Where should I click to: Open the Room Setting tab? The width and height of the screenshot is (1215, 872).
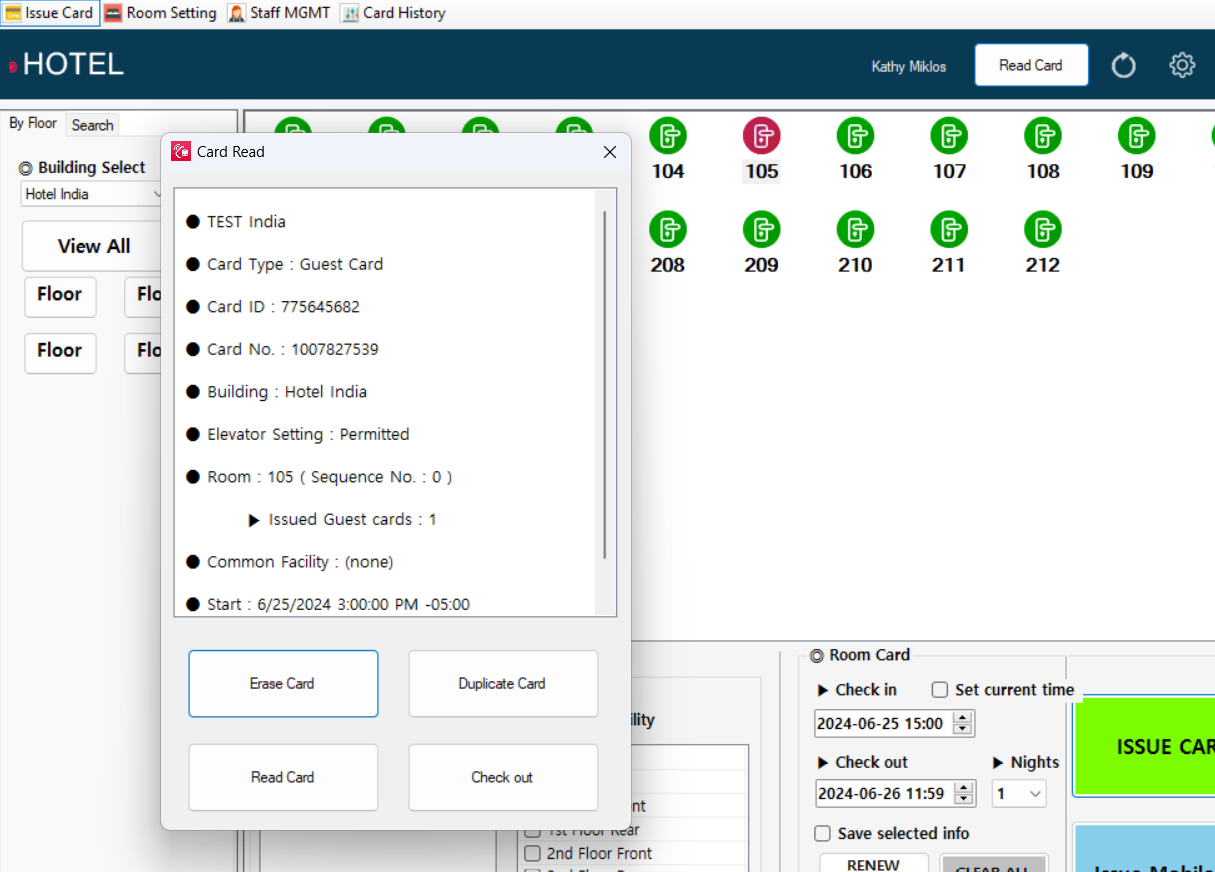(160, 13)
